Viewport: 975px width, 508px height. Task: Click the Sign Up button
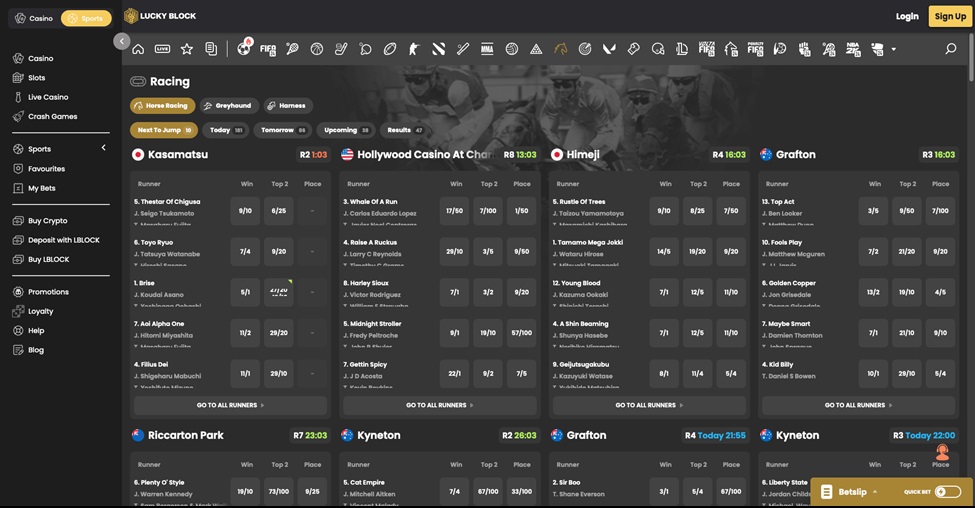[948, 16]
